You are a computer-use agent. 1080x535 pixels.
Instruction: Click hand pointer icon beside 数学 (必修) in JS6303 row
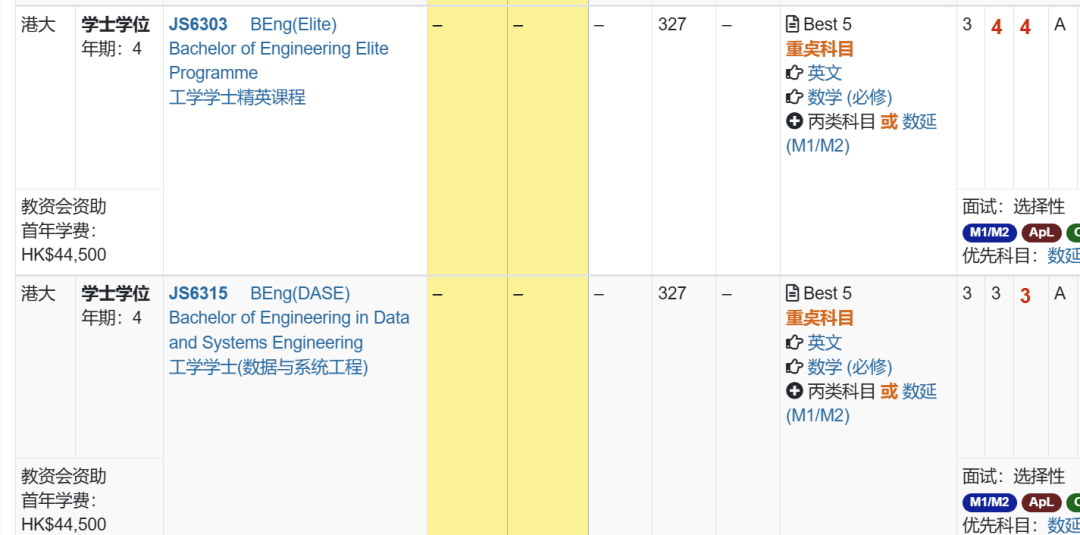pos(794,97)
